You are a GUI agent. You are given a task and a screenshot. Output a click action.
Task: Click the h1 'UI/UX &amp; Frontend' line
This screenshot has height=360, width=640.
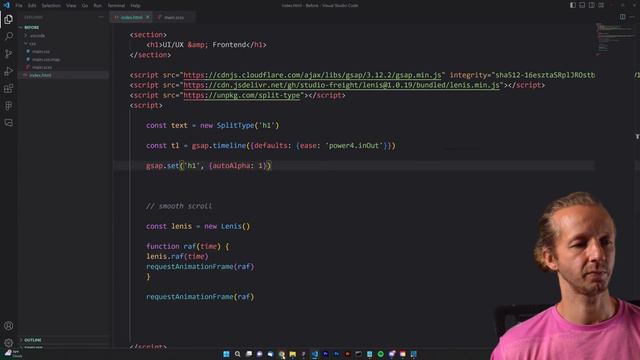pyautogui.click(x=206, y=45)
